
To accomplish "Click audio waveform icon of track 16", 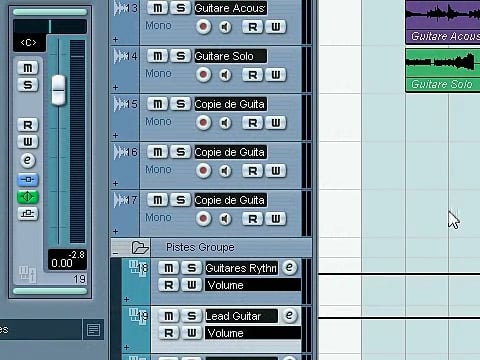I will point(119,152).
